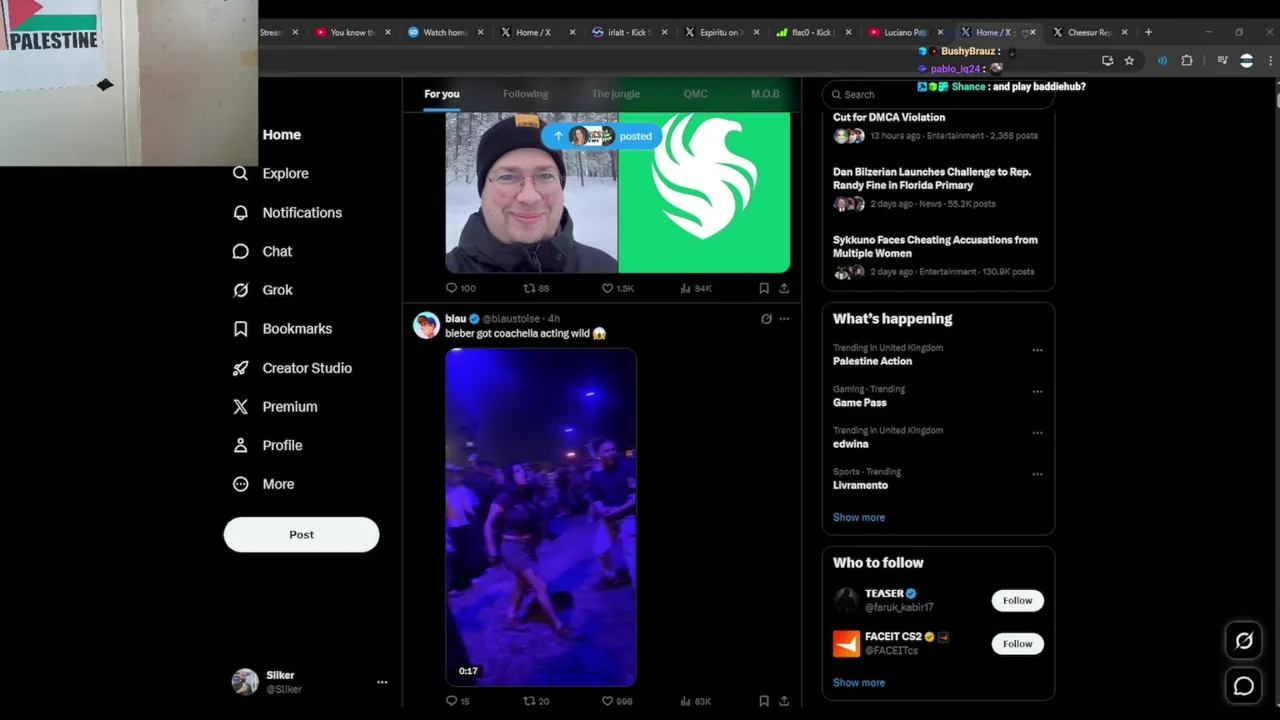The width and height of the screenshot is (1280, 720).
Task: Follow FACEIT CS2 account
Action: (x=1017, y=644)
